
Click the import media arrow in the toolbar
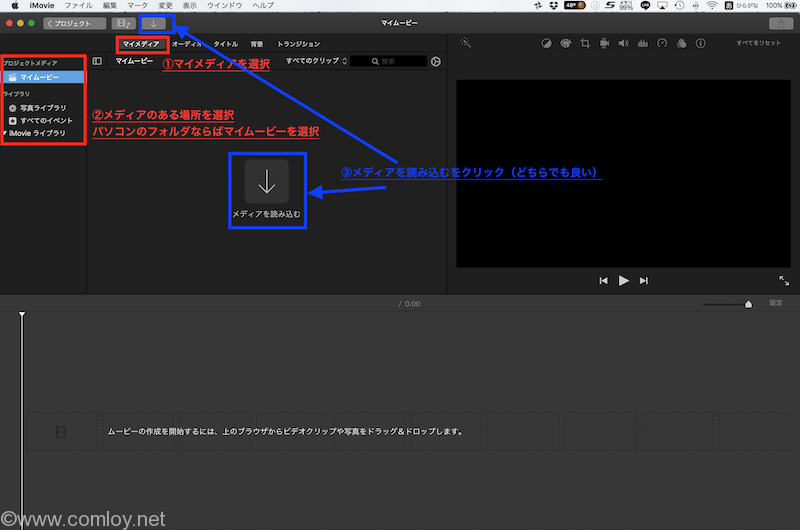[154, 23]
